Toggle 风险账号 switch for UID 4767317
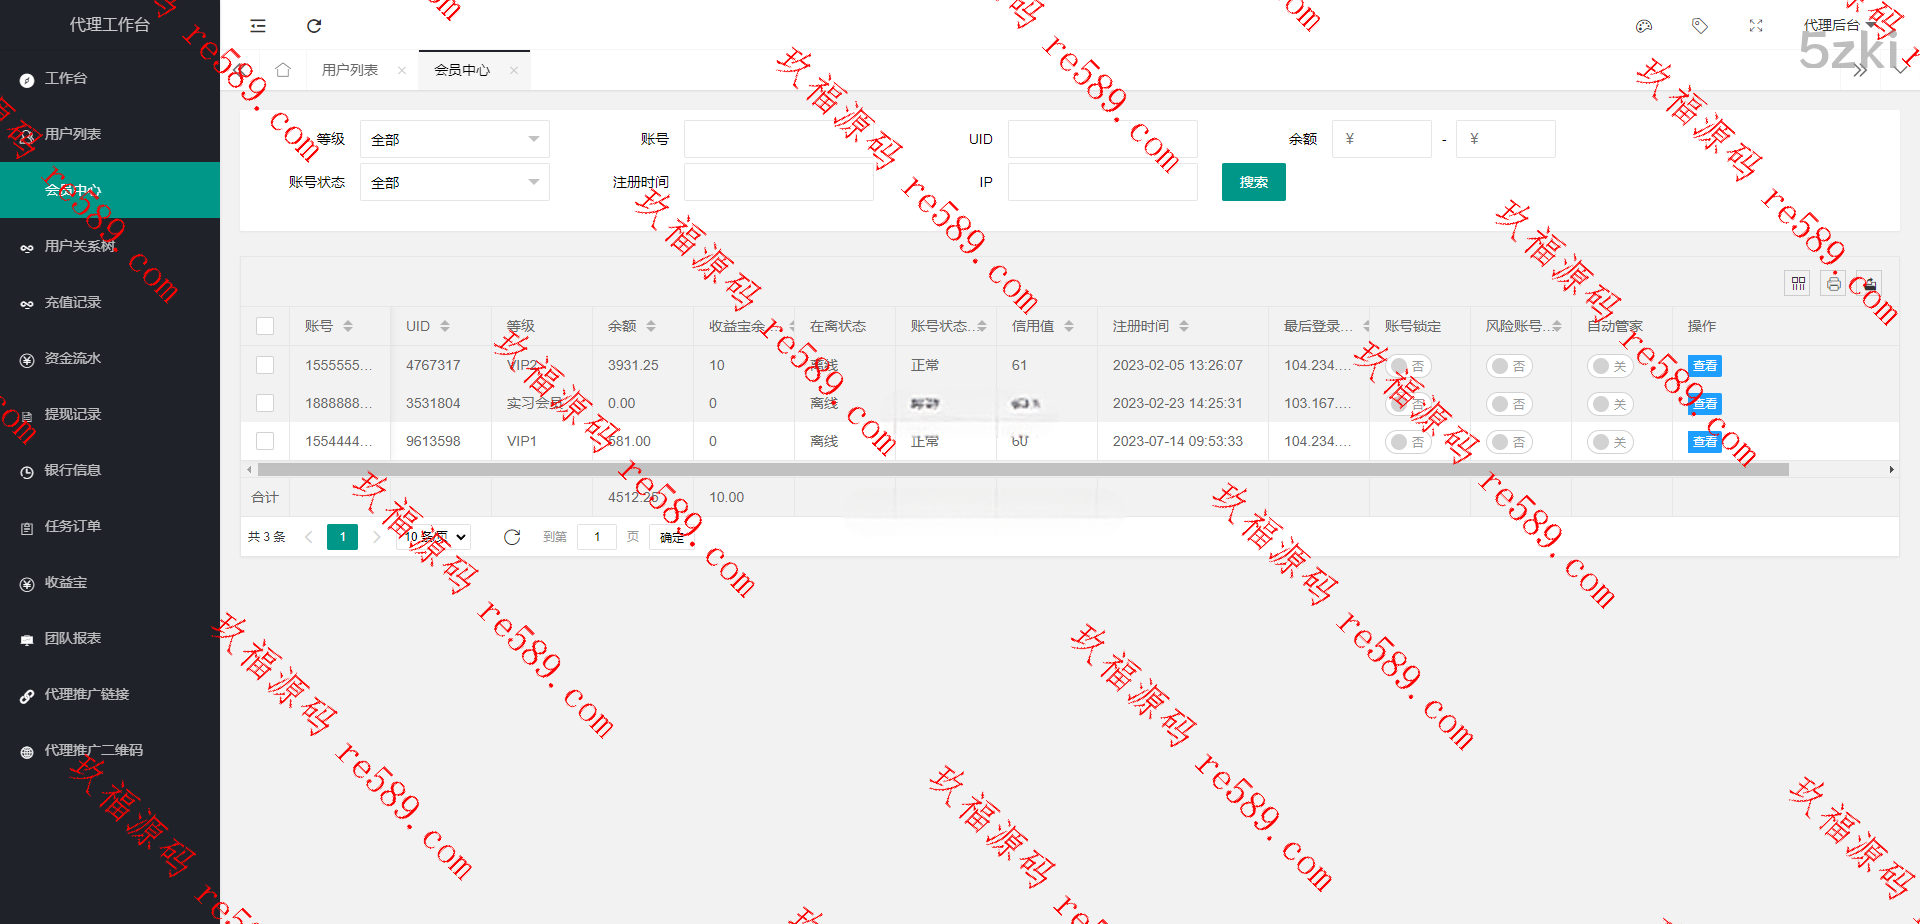The height and width of the screenshot is (924, 1920). tap(1508, 366)
